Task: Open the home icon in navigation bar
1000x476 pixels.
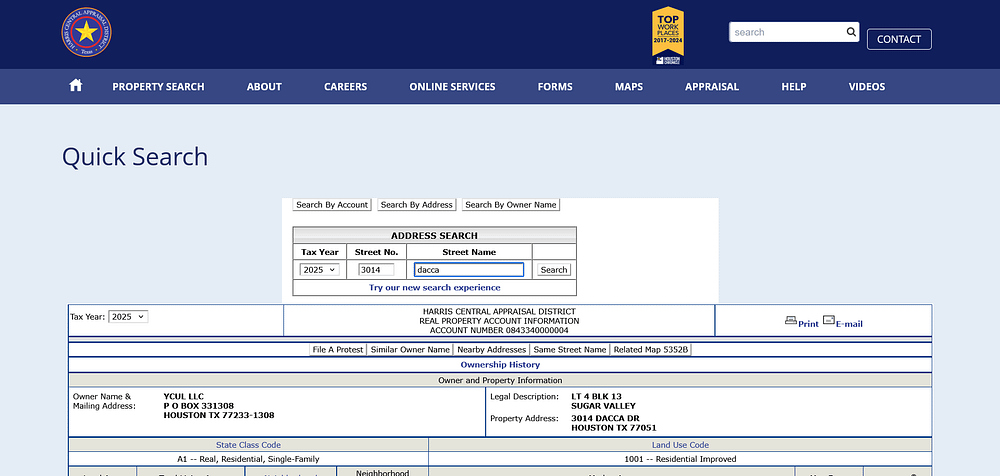Action: 76,86
